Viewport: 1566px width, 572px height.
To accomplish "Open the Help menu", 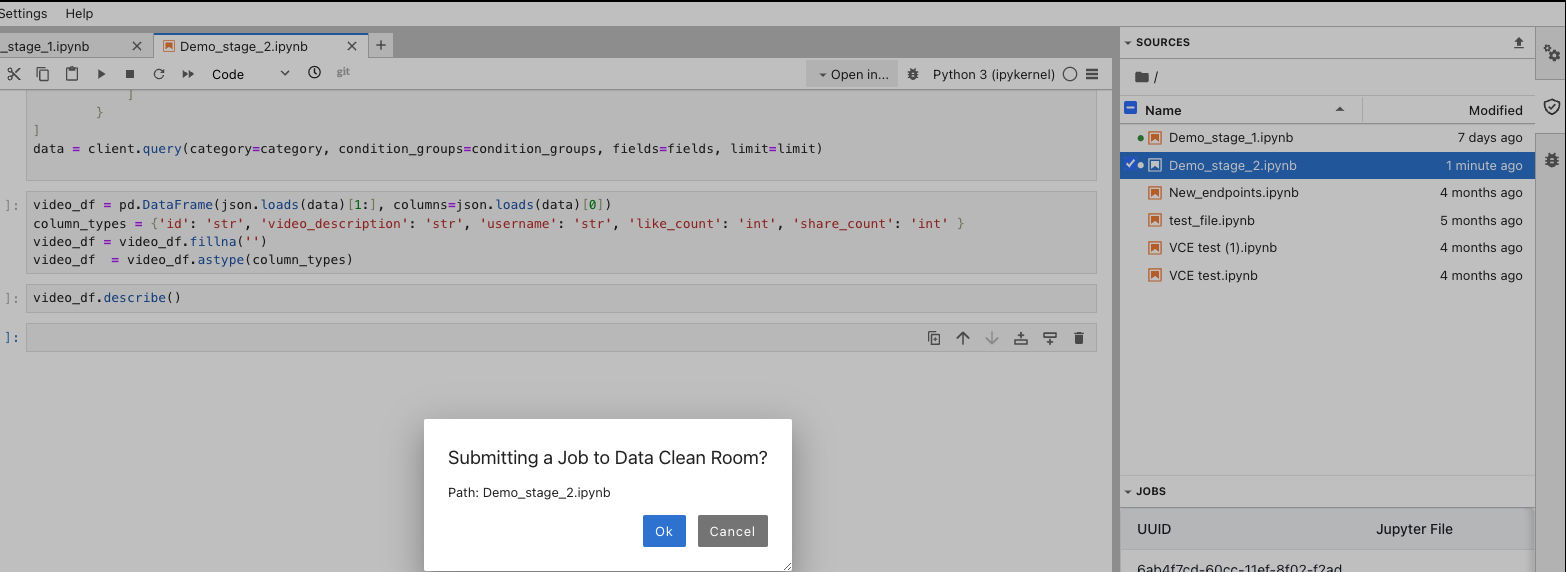I will tap(79, 14).
